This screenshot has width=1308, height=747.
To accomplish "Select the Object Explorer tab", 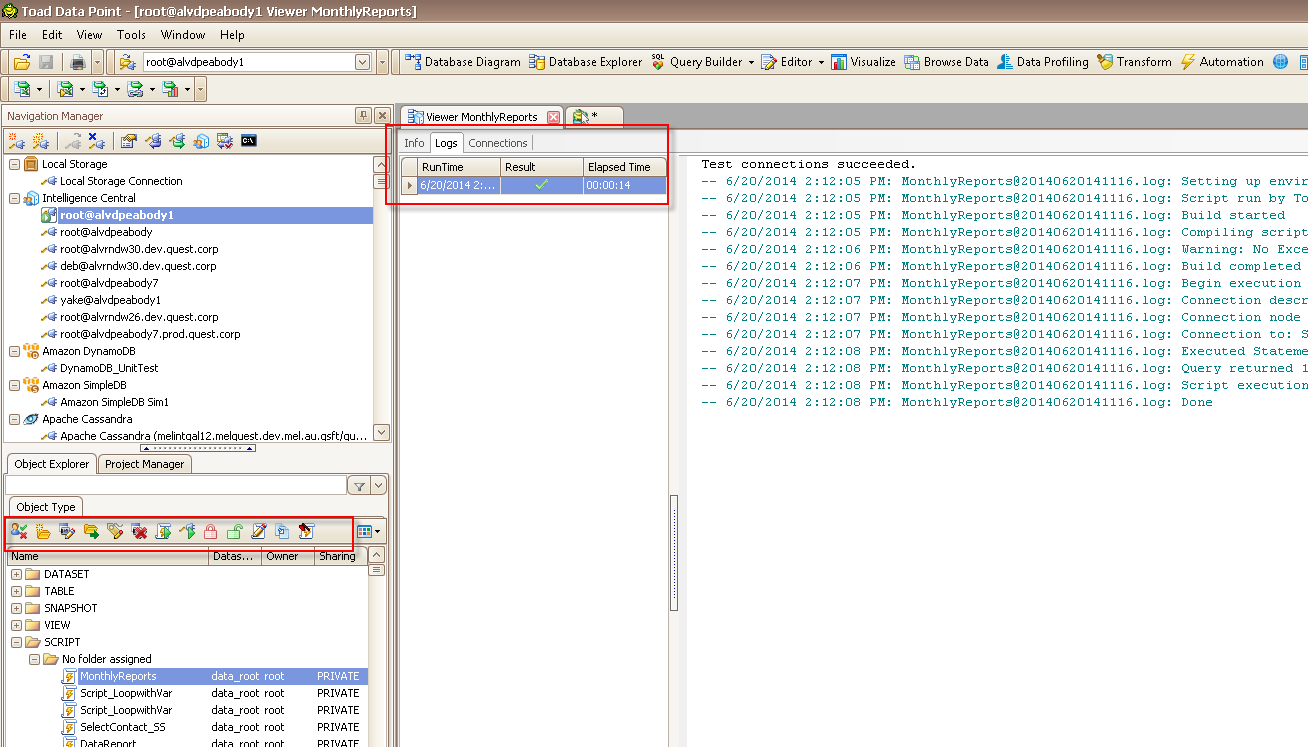I will (53, 464).
